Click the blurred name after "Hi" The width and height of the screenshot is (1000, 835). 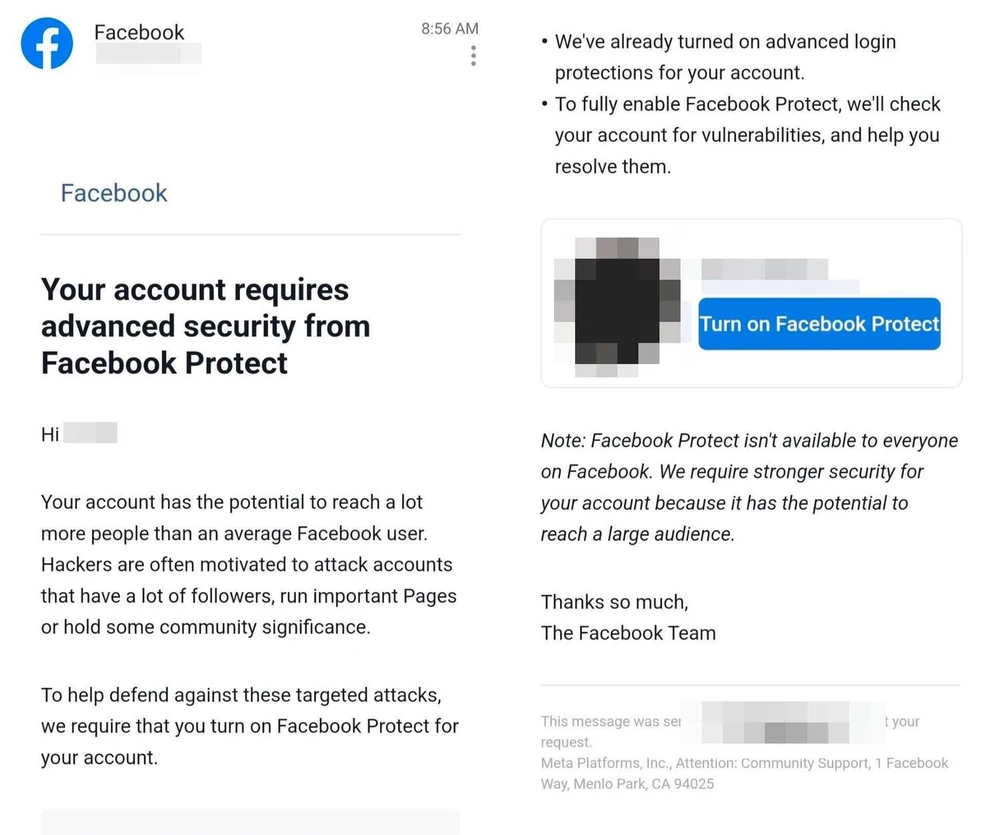(x=94, y=433)
